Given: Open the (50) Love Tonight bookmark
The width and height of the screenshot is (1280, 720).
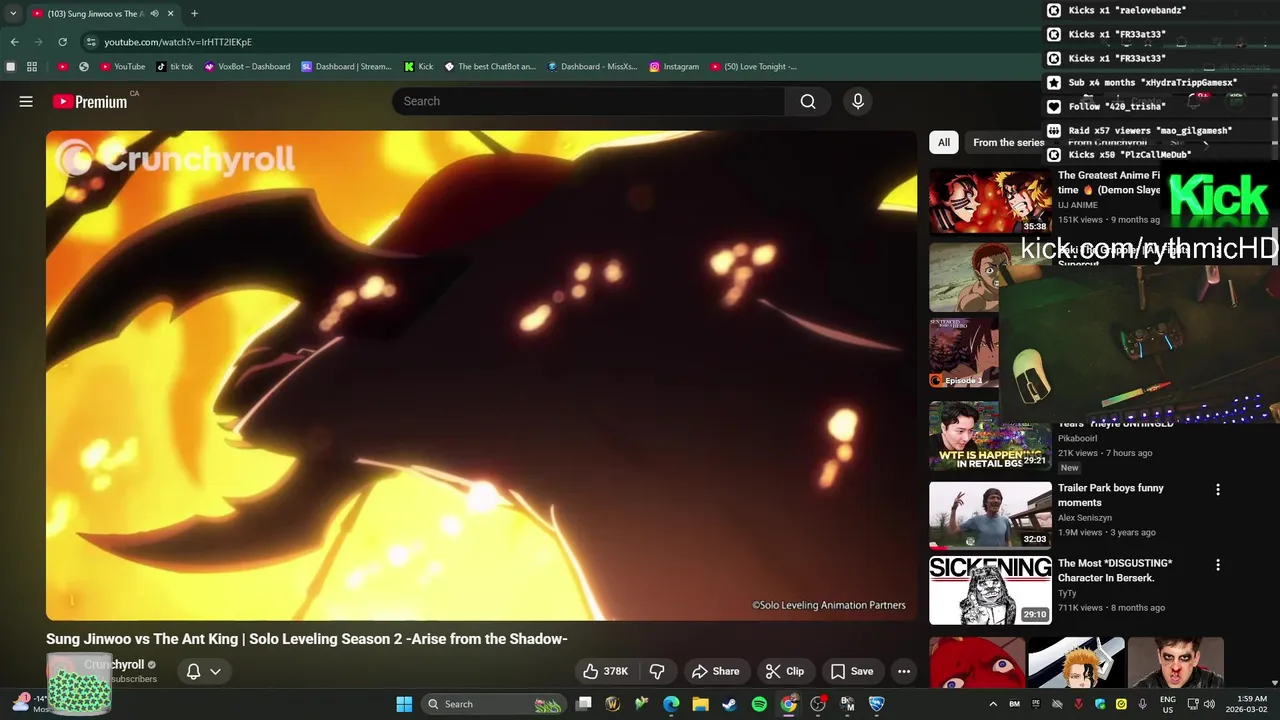Looking at the screenshot, I should (x=754, y=67).
